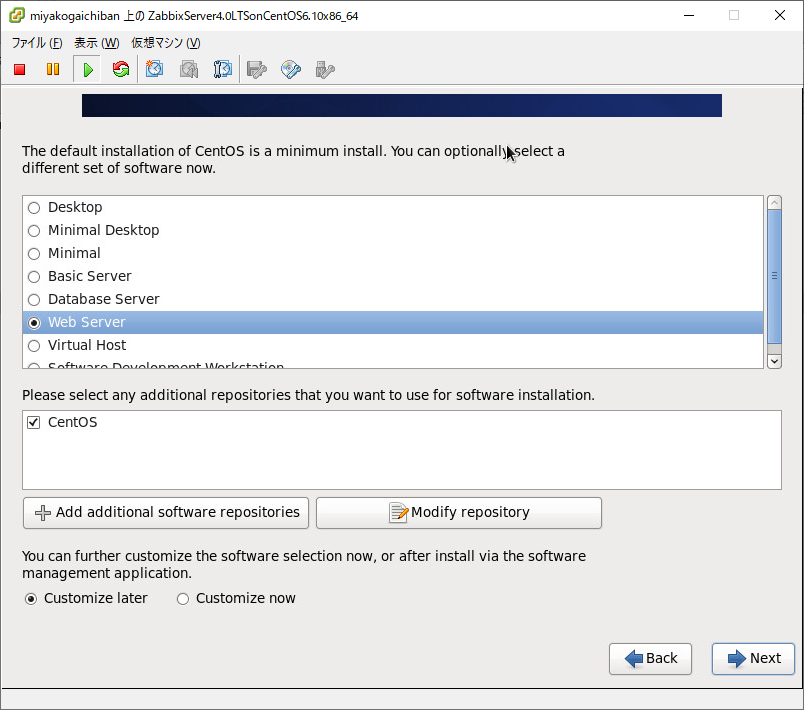Viewport: 804px width, 710px height.
Task: Click the floppy drive connect icon
Action: coord(256,69)
